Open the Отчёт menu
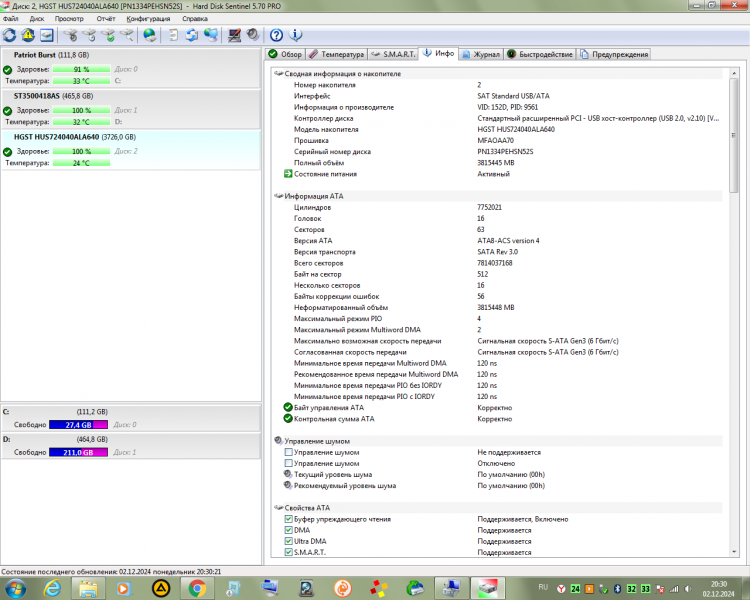The image size is (750, 600). click(x=106, y=19)
